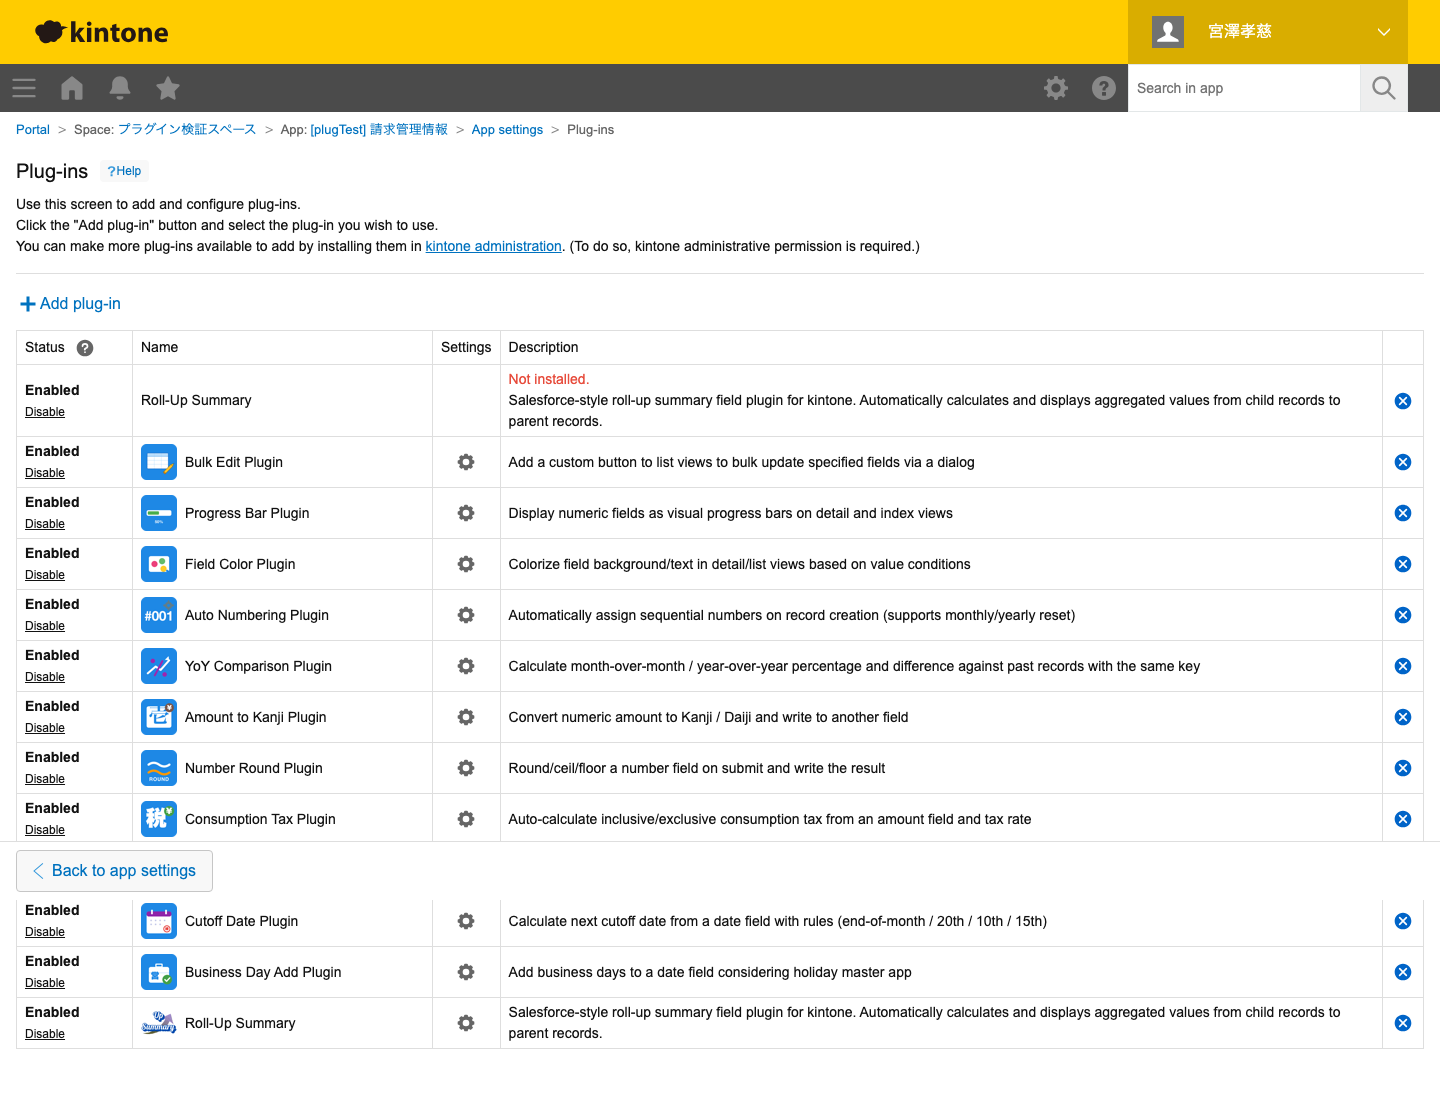
Task: Open the notifications bell
Action: click(x=120, y=88)
